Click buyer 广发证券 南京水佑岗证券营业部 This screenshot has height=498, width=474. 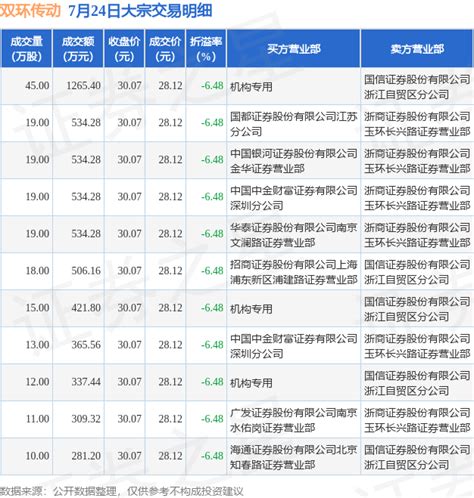pos(293,420)
